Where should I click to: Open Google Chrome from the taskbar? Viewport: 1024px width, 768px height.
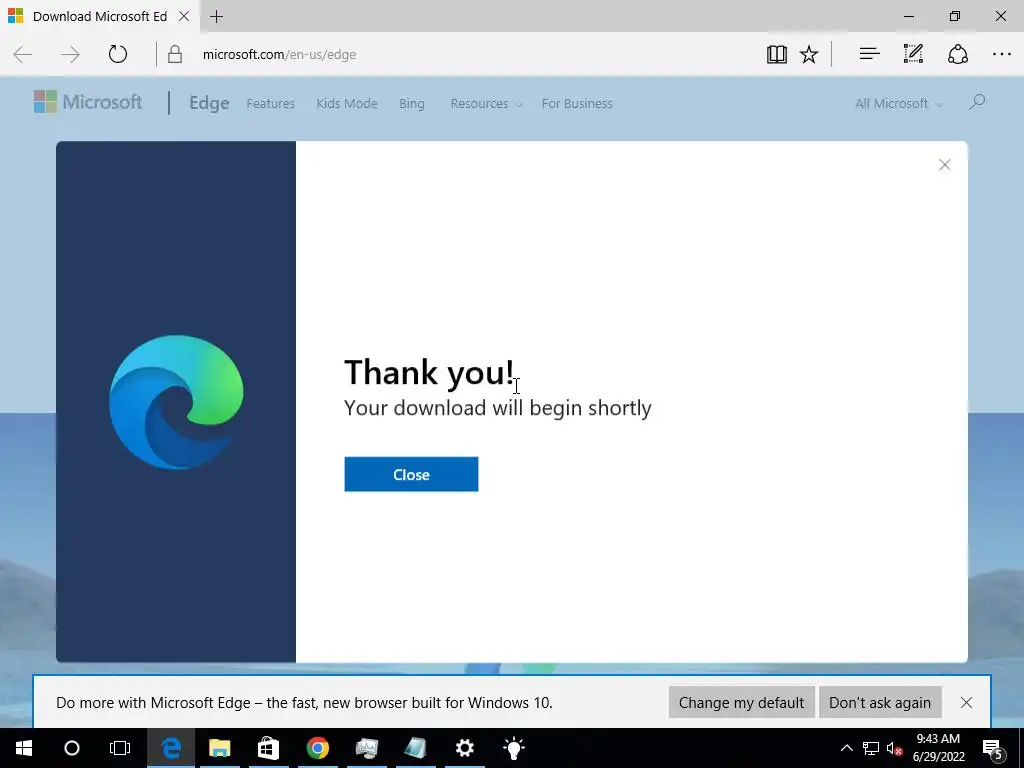(317, 748)
